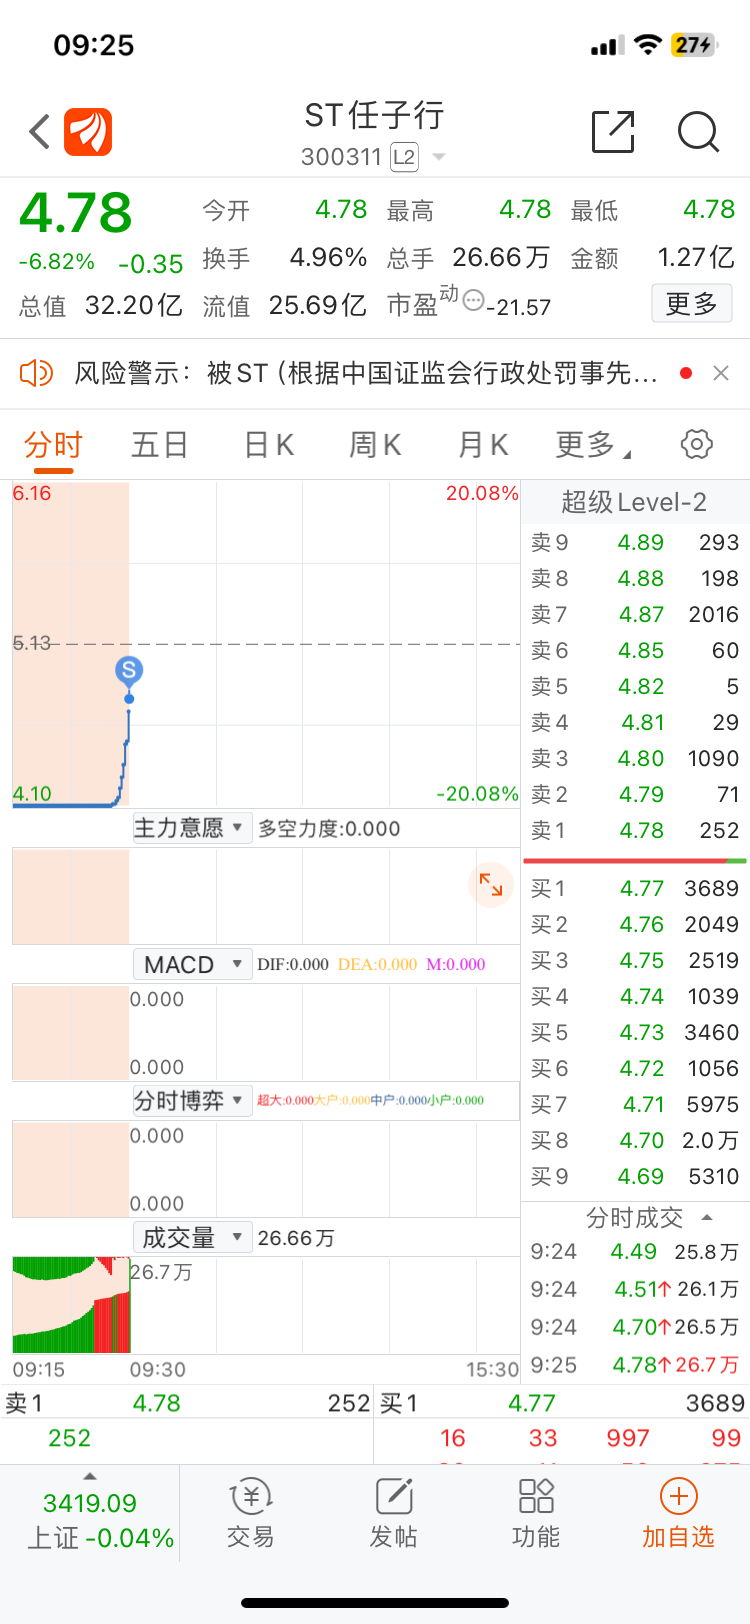The height and width of the screenshot is (1624, 750).
Task: Tap the back arrow icon
Action: tap(40, 132)
